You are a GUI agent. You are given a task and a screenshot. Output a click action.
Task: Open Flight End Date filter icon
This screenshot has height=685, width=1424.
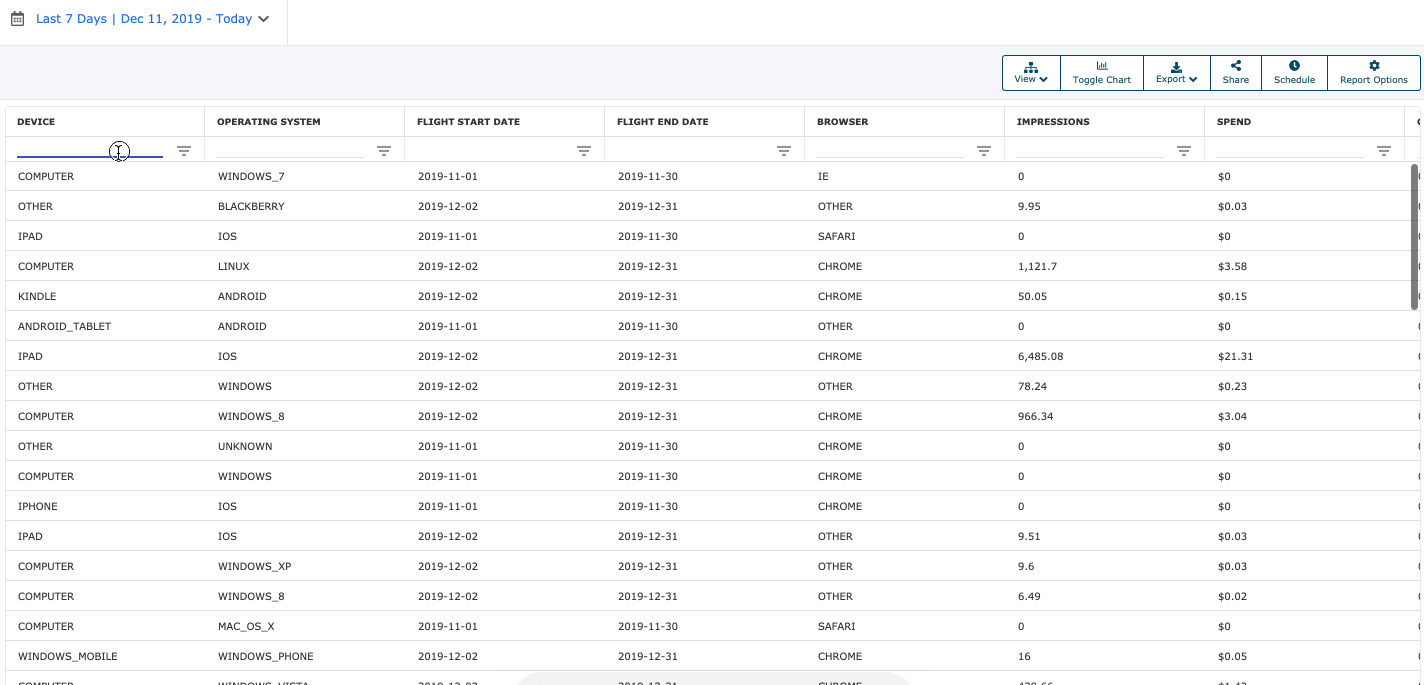pos(784,151)
